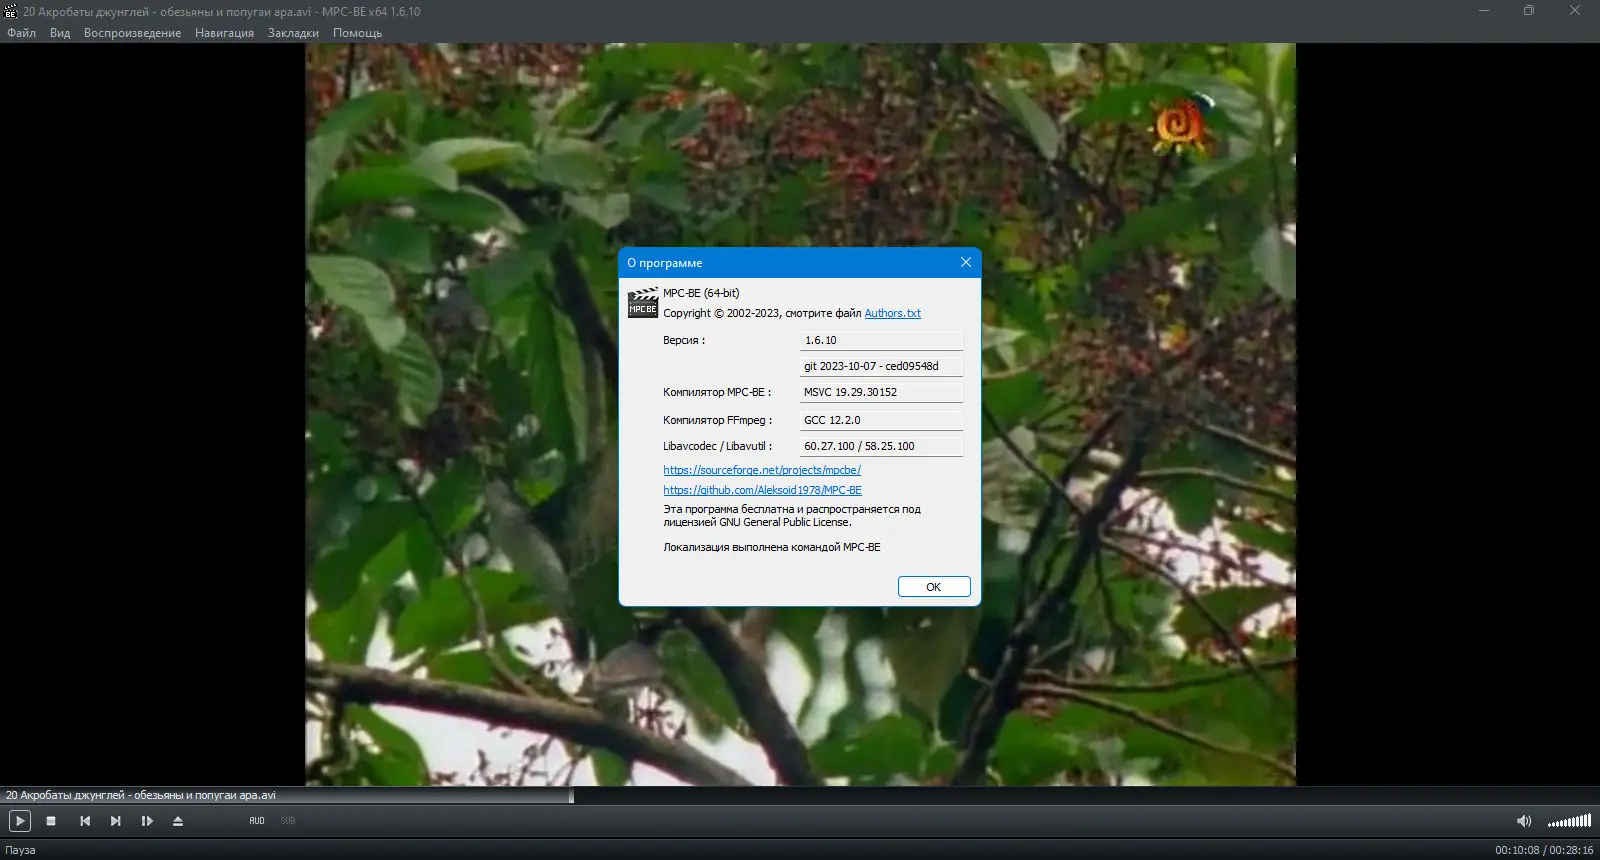Step forward one frame
This screenshot has height=860, width=1600.
147,821
